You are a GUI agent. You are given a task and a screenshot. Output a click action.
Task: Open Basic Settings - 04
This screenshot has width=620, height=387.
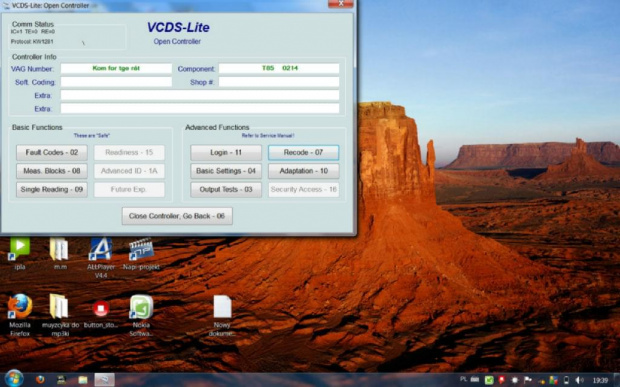pyautogui.click(x=226, y=171)
